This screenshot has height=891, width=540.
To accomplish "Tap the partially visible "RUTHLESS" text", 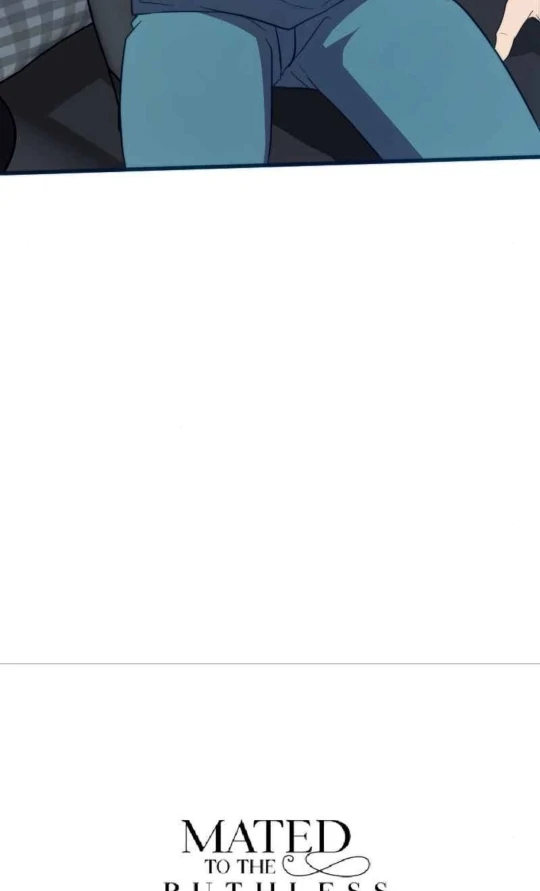I will click(x=276, y=886).
